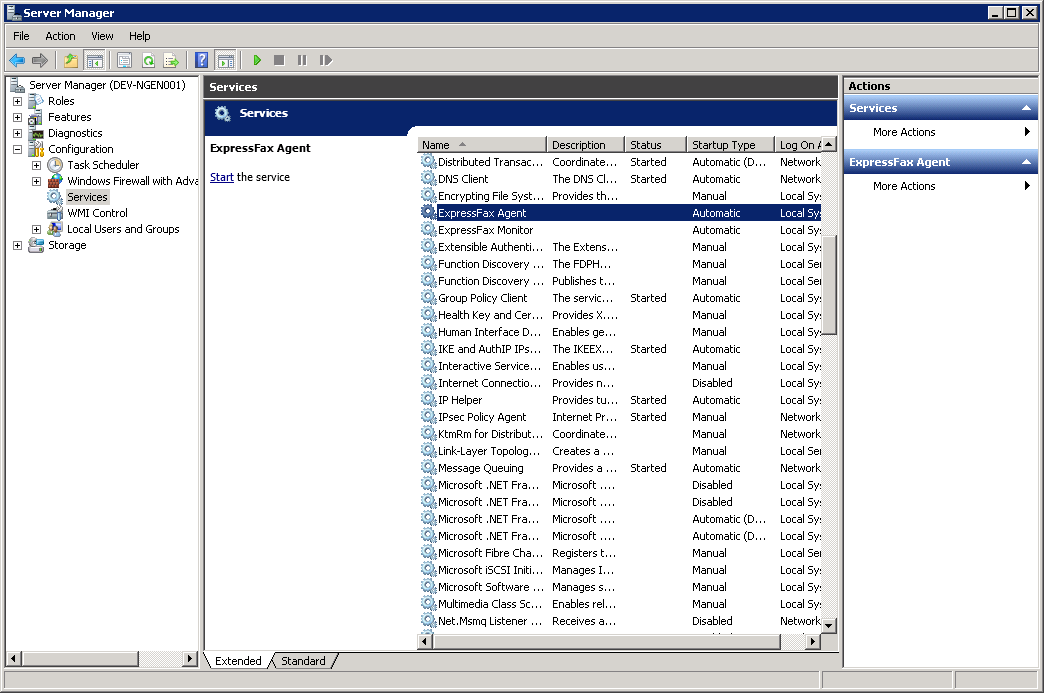Click the services list horizontal scrollbar thumb
This screenshot has width=1044, height=693.
607,642
